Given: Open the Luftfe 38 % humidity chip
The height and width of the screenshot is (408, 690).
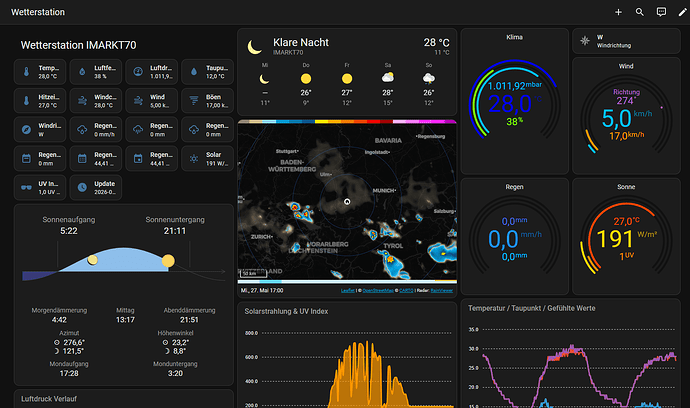Looking at the screenshot, I should pos(95,72).
